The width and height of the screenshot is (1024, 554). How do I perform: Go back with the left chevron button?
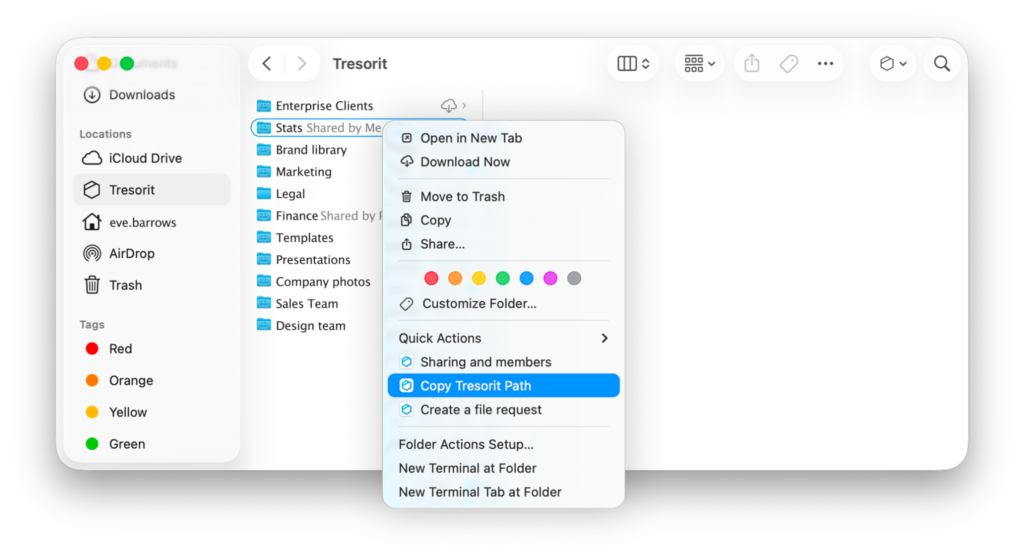tap(266, 63)
